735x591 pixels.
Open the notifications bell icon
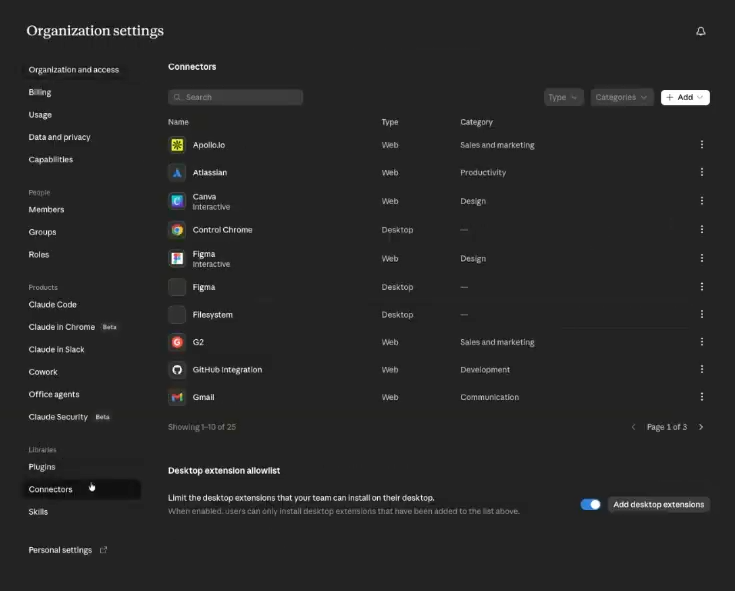700,31
